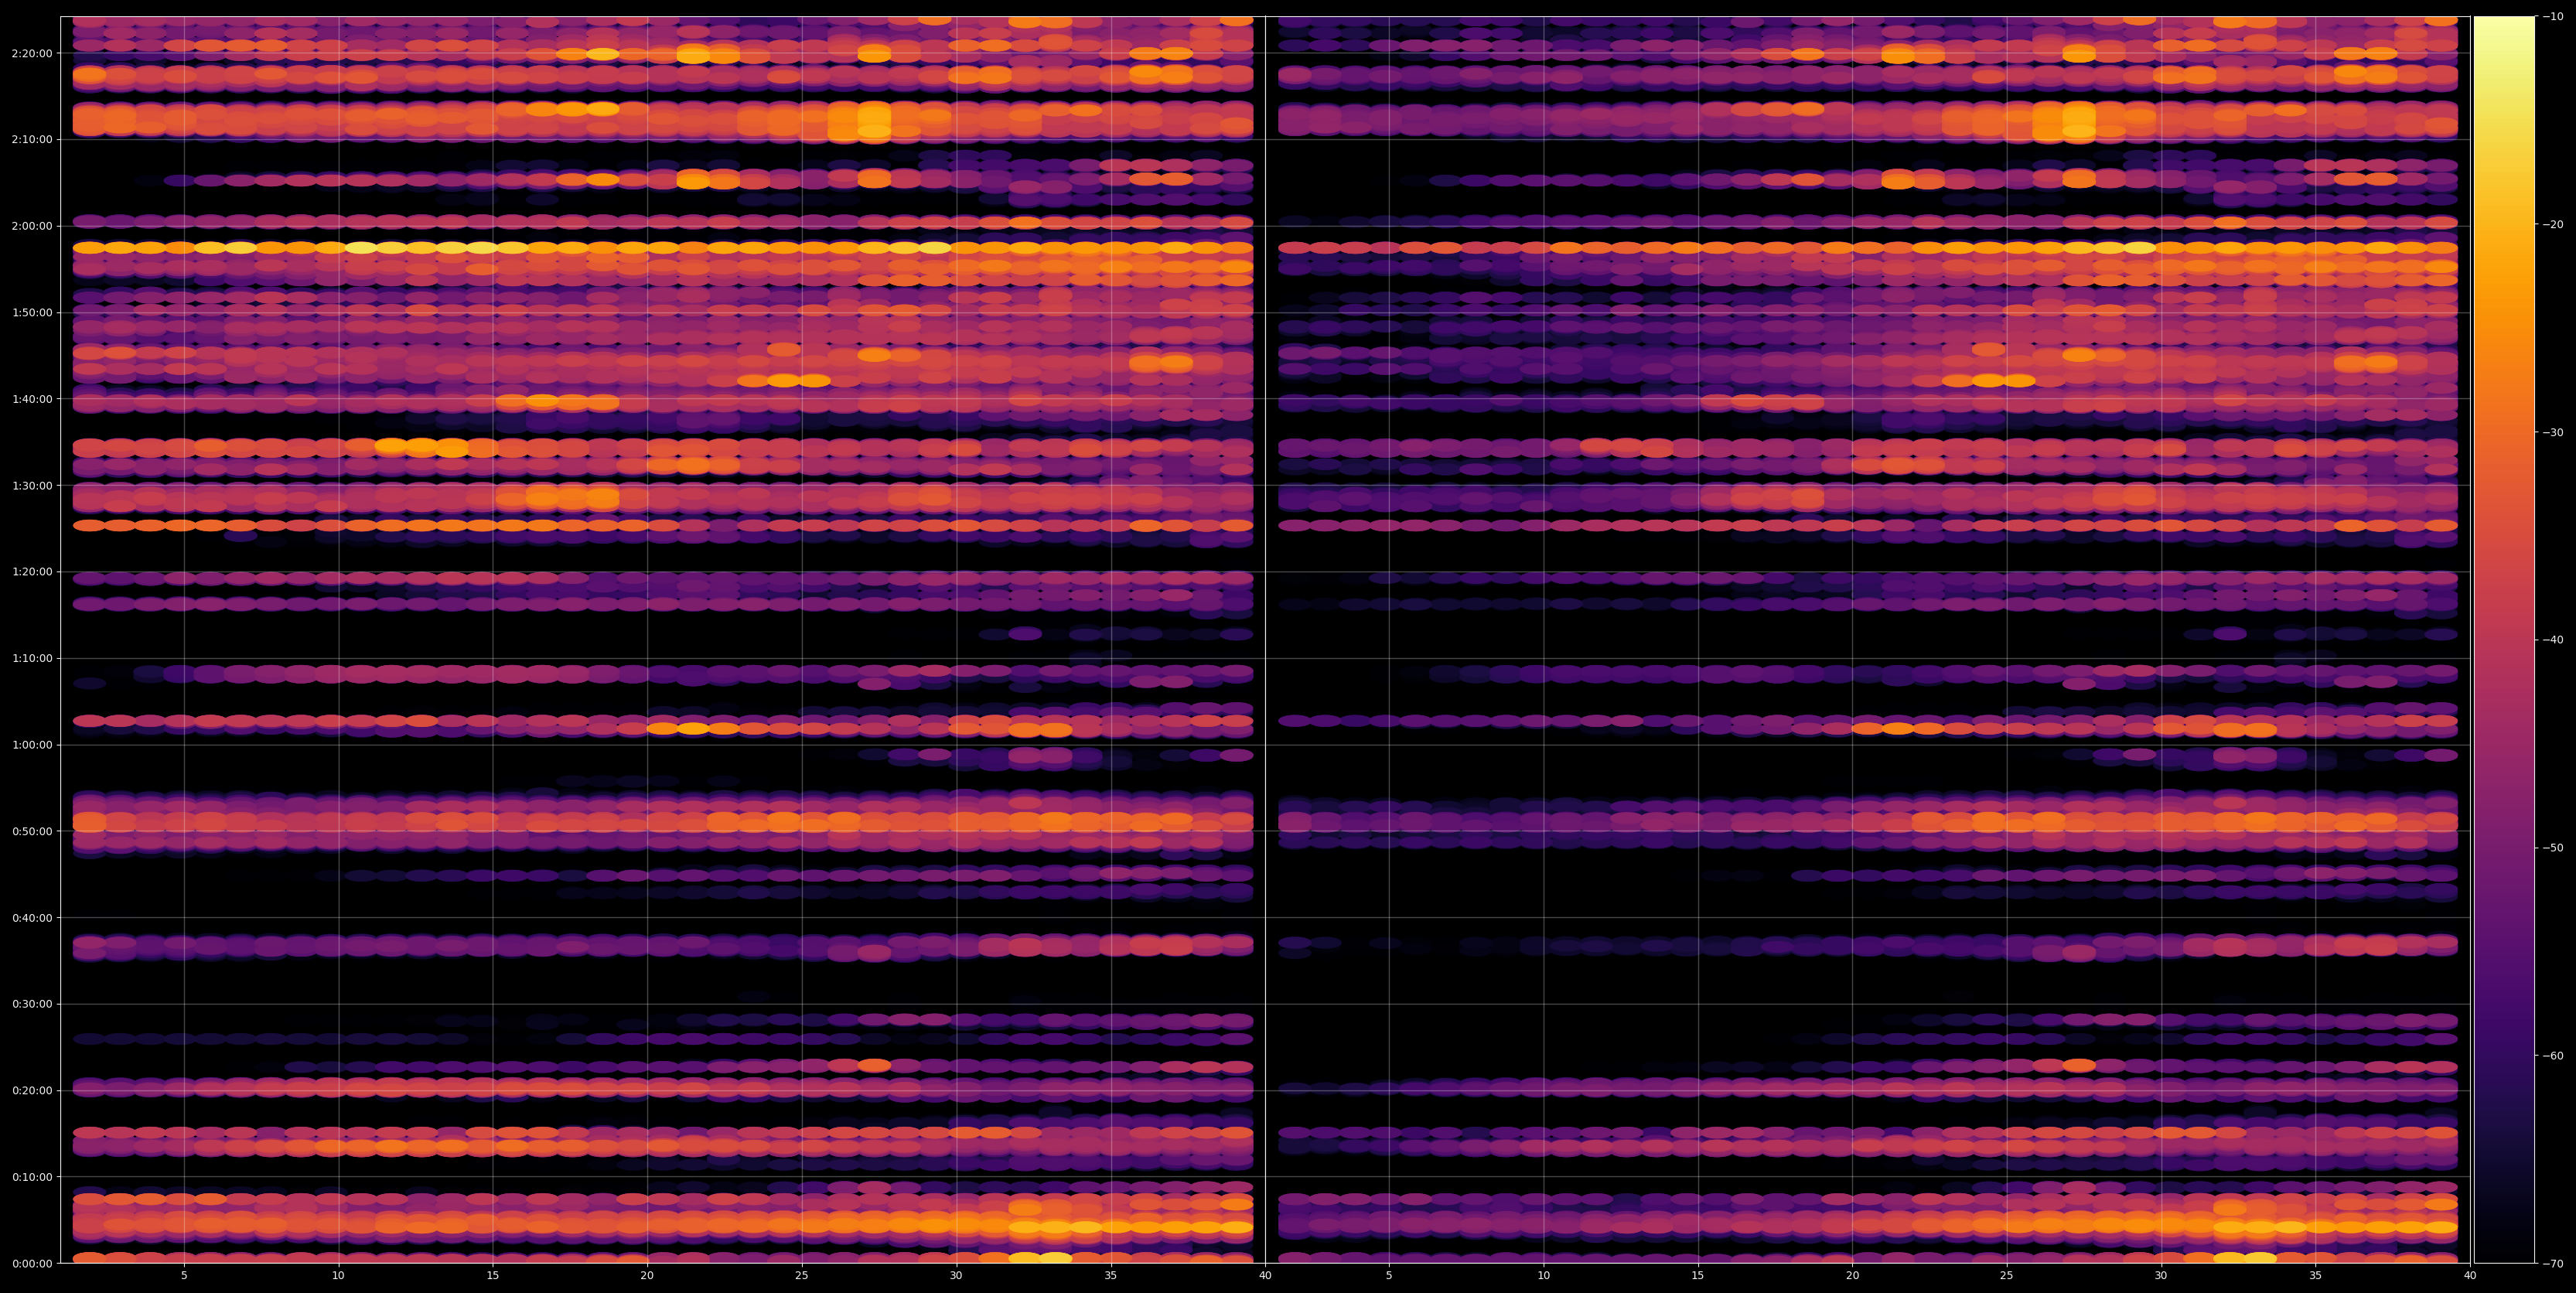Click x-axis tick 5 of the right heatmap
The width and height of the screenshot is (2576, 1293).
1389,1275
